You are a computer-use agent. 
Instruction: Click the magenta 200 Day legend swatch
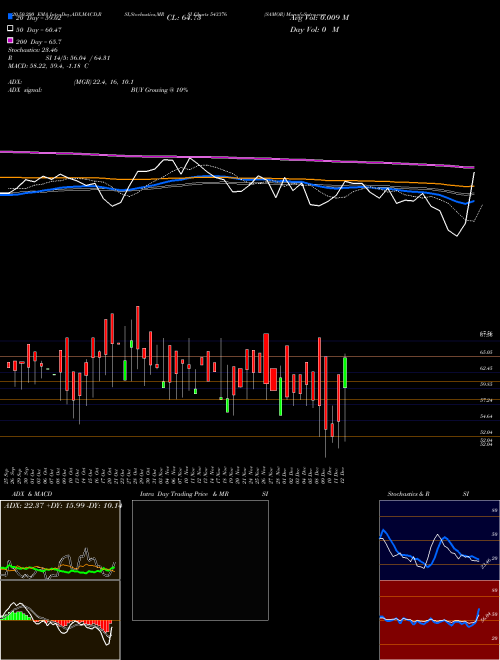click(x=11, y=40)
